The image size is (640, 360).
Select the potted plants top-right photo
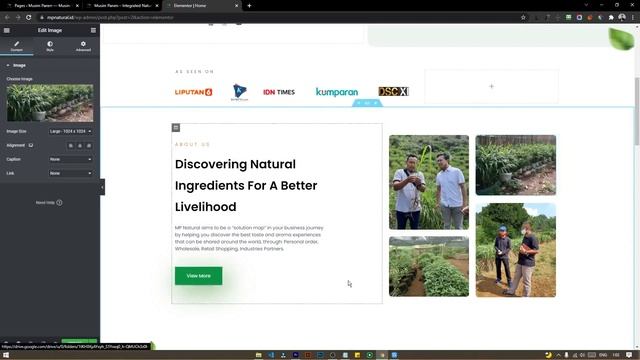[516, 165]
